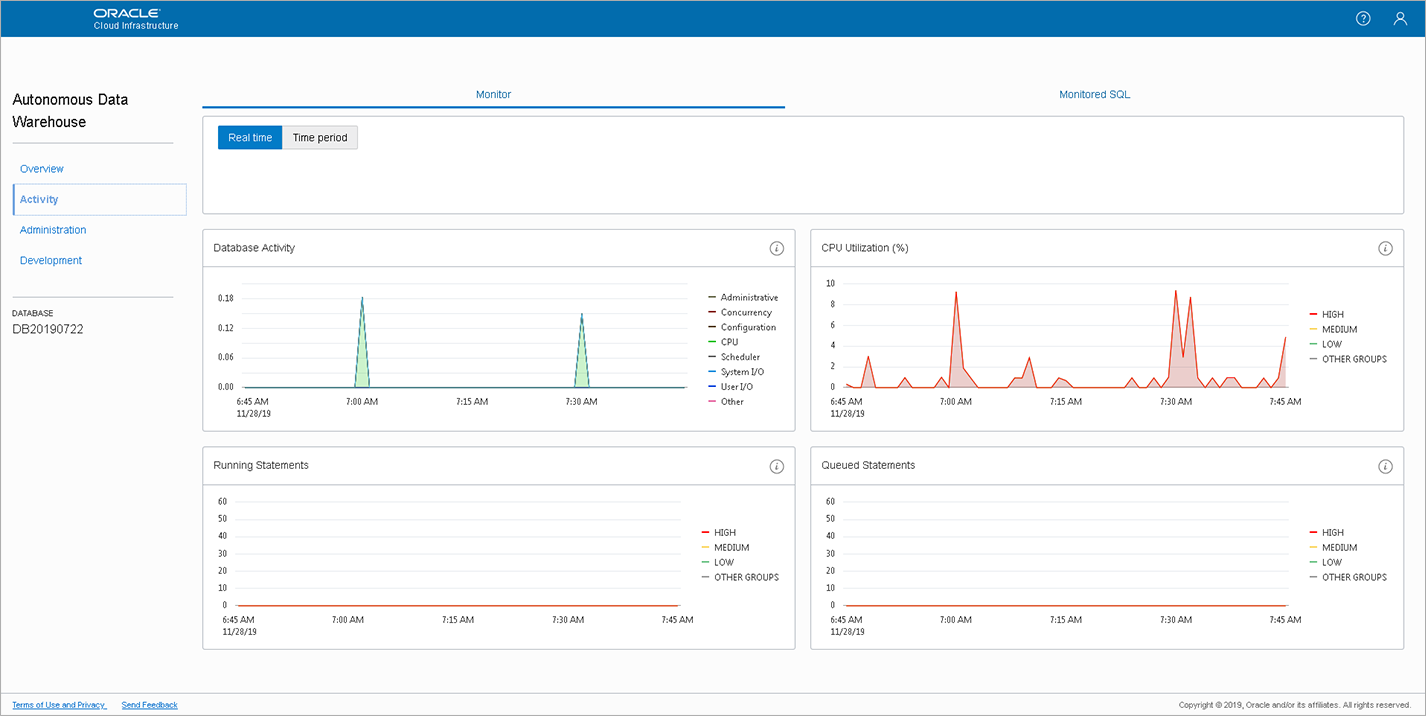Toggle LOW series in Running Statements legend
Screen dimensions: 1426x716
(x=718, y=562)
